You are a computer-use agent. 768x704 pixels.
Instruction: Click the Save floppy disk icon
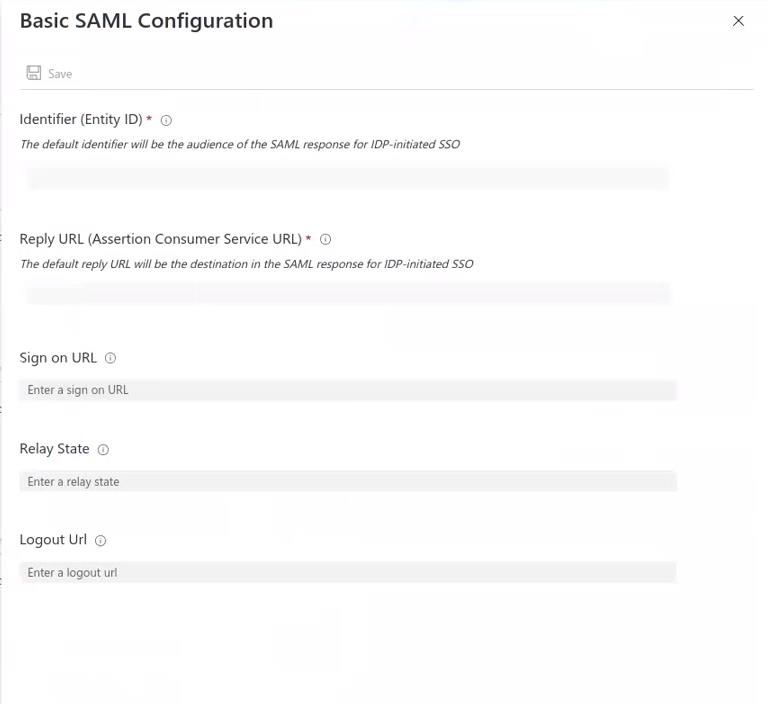(34, 73)
